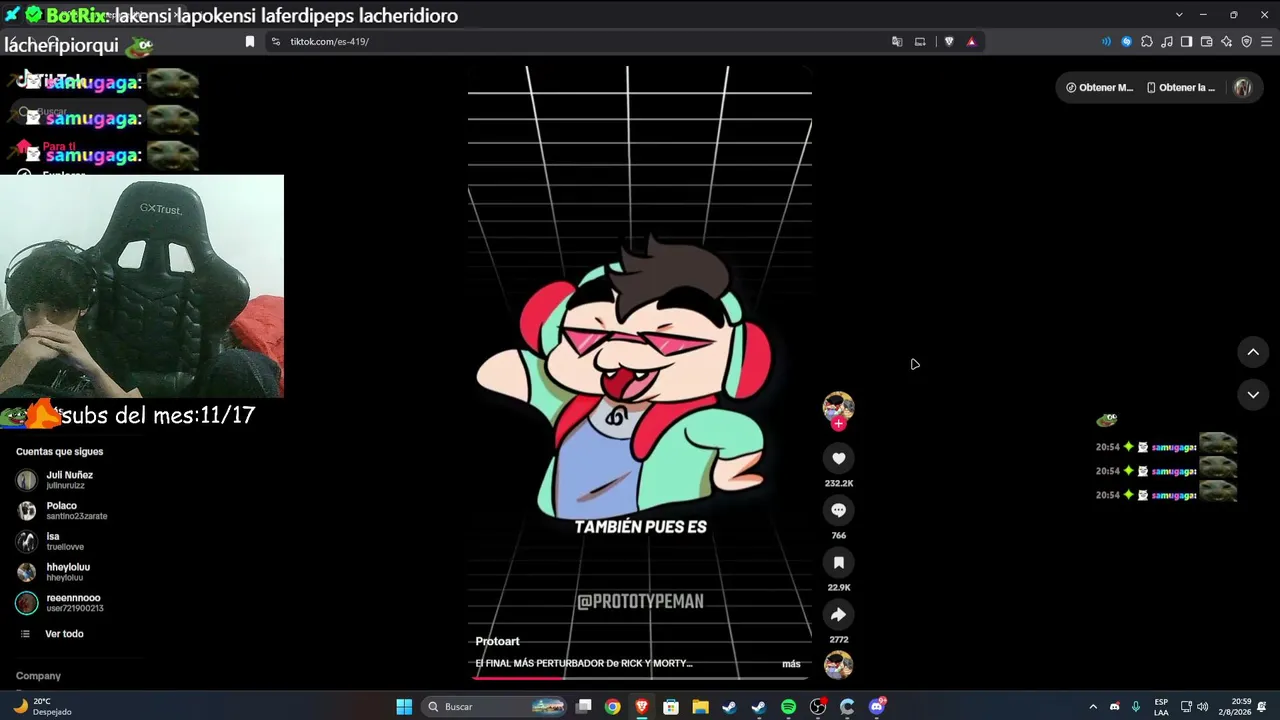This screenshot has height=720, width=1280.
Task: Click the browser address bar URL
Action: 330,42
